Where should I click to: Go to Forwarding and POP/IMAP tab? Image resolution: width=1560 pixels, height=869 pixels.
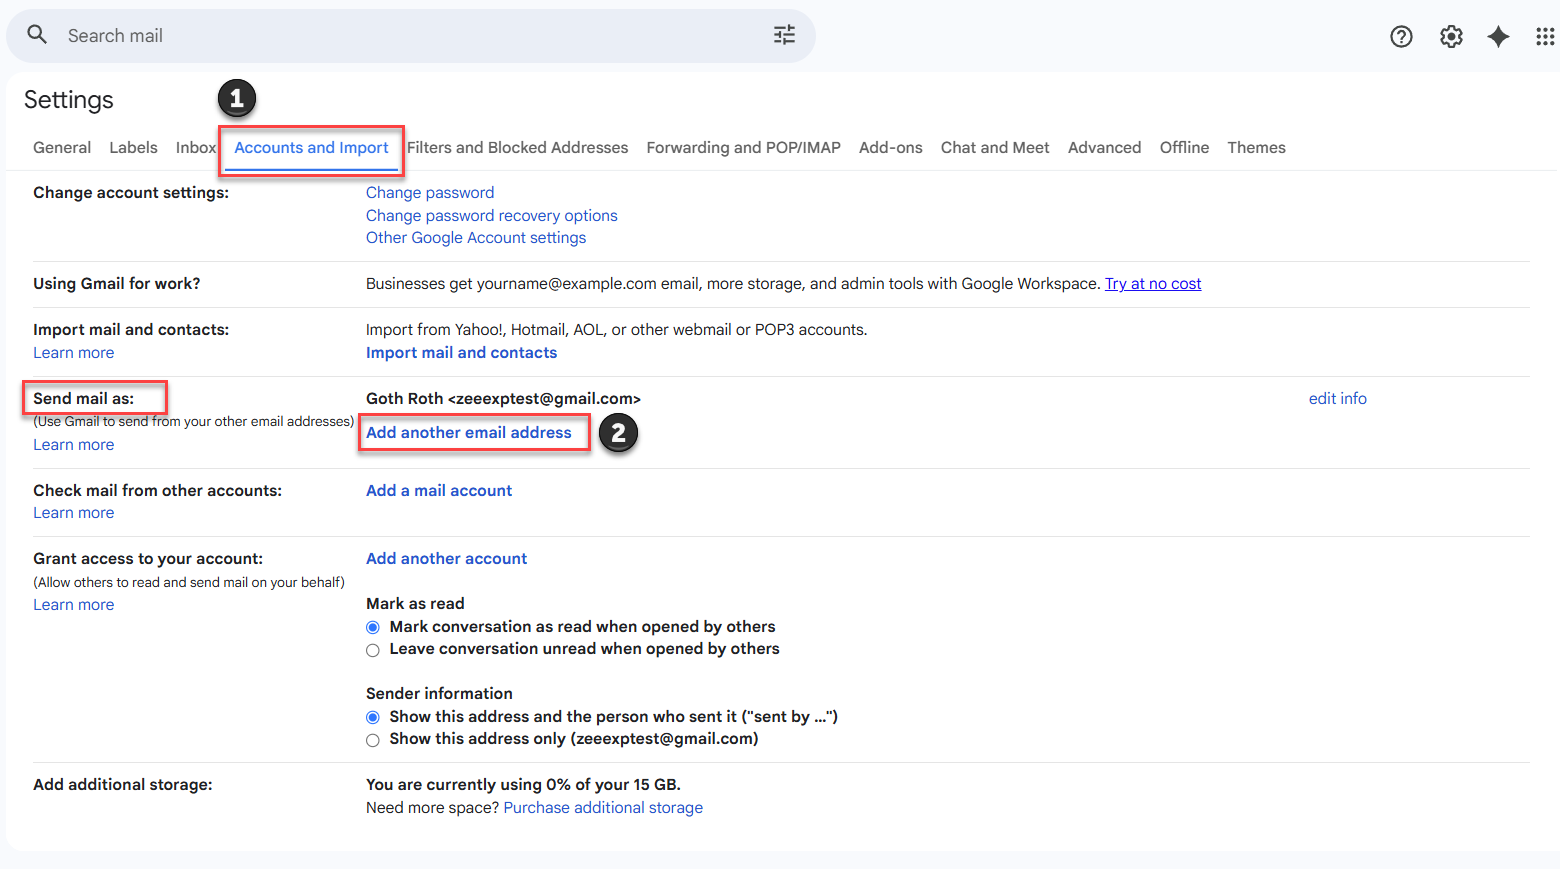743,148
